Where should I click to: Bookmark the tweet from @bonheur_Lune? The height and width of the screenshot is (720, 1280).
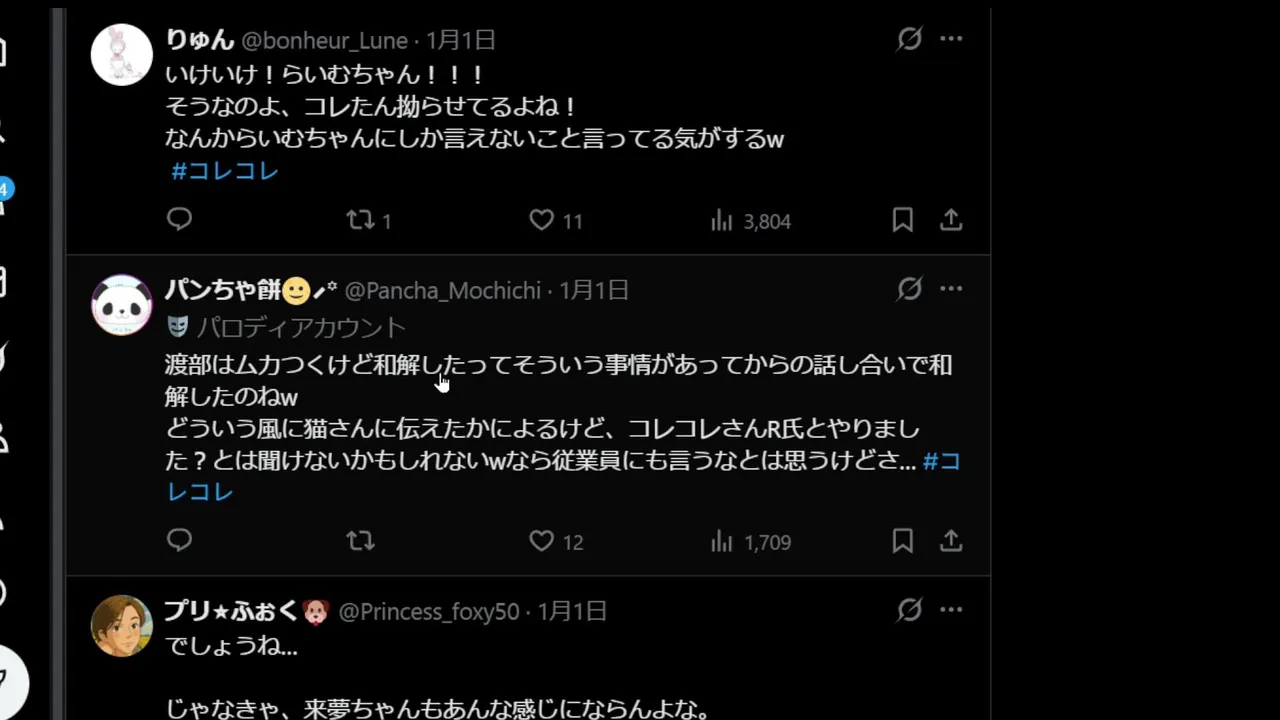[902, 220]
